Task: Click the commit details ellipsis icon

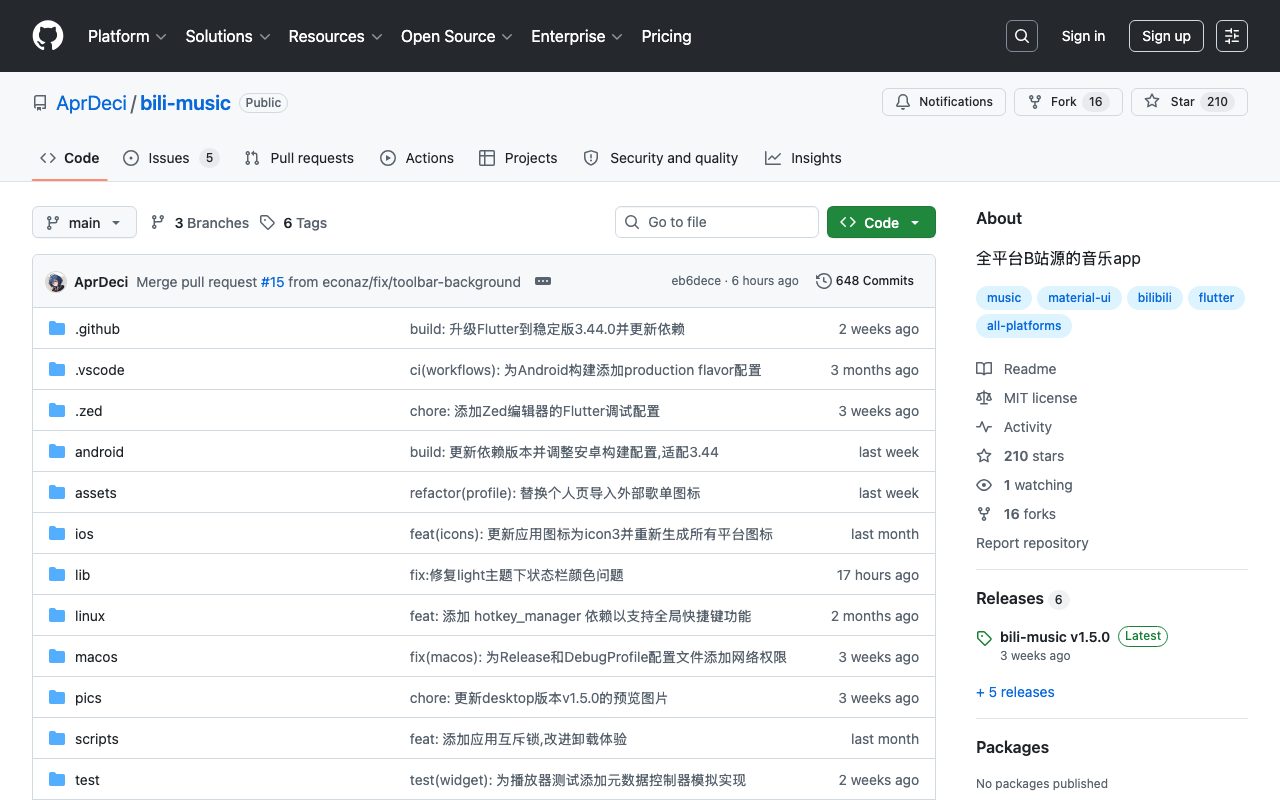Action: coord(543,282)
